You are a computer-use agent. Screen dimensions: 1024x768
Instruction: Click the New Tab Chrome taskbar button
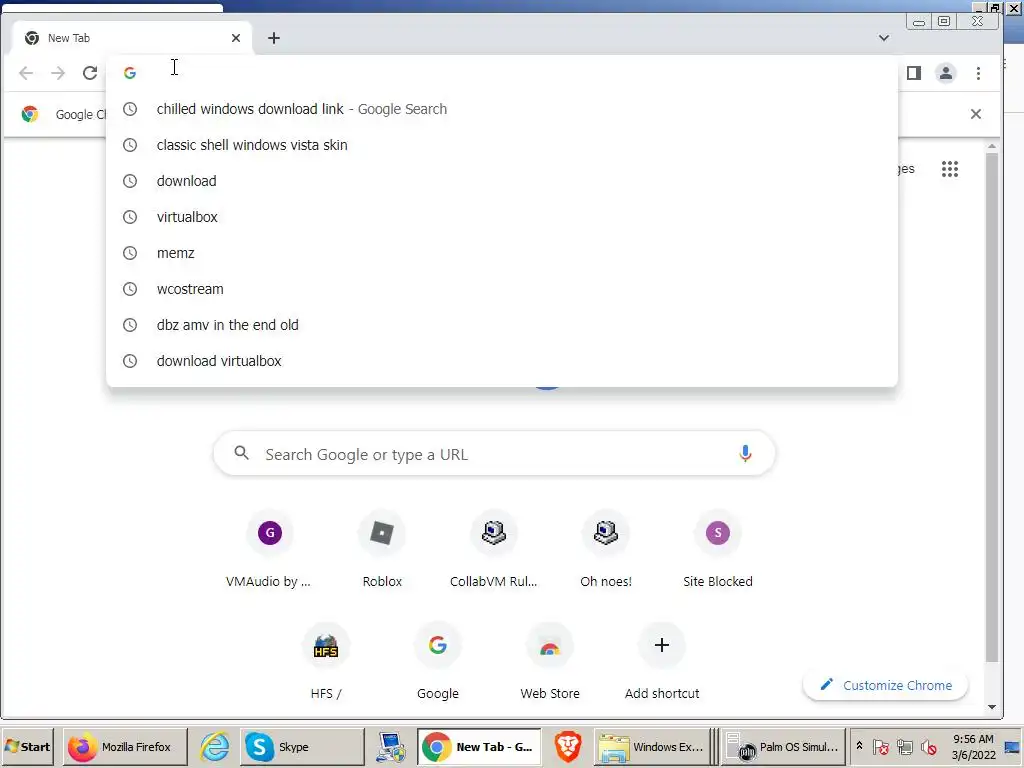479,747
